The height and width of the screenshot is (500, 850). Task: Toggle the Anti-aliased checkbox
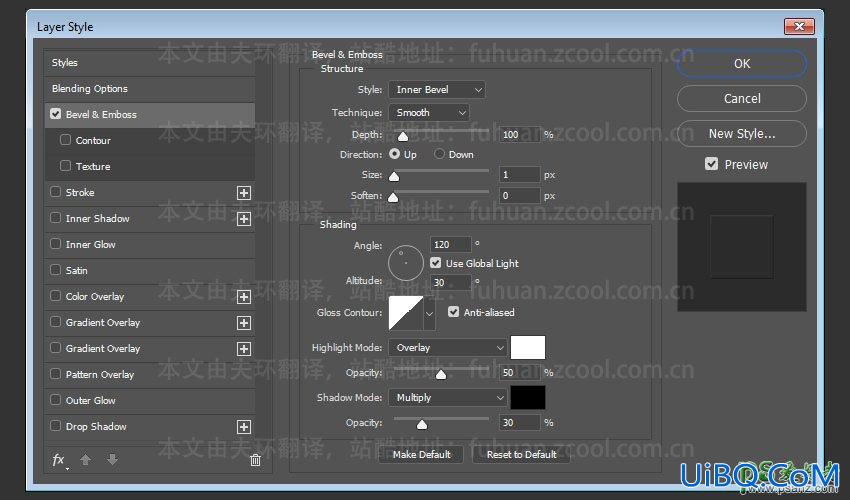click(453, 312)
